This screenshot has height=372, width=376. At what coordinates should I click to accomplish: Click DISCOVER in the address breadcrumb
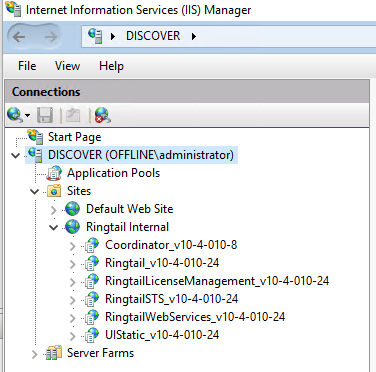tap(153, 36)
